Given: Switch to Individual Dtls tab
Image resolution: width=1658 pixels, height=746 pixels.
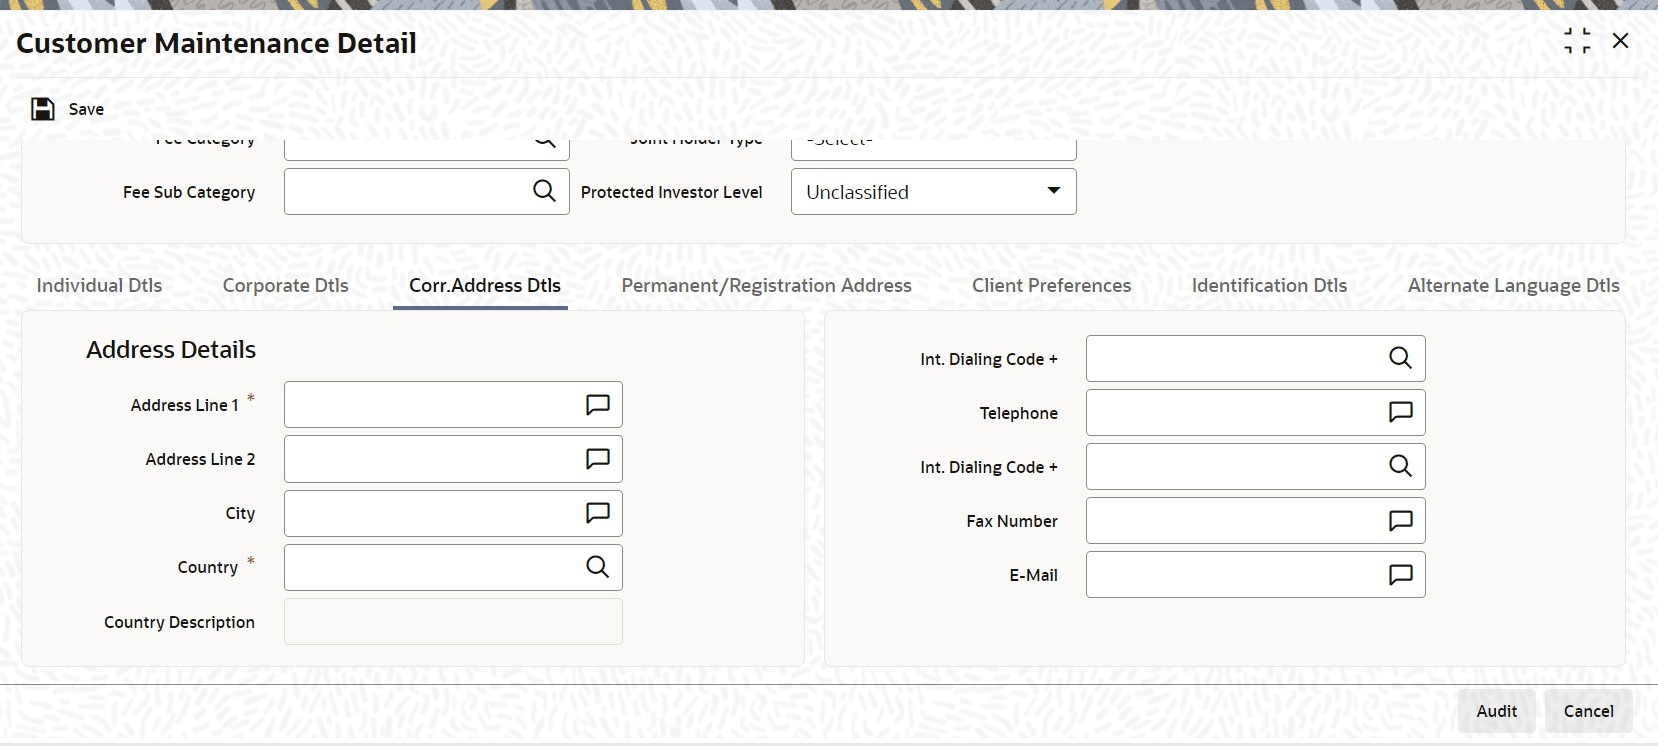Looking at the screenshot, I should pyautogui.click(x=99, y=285).
